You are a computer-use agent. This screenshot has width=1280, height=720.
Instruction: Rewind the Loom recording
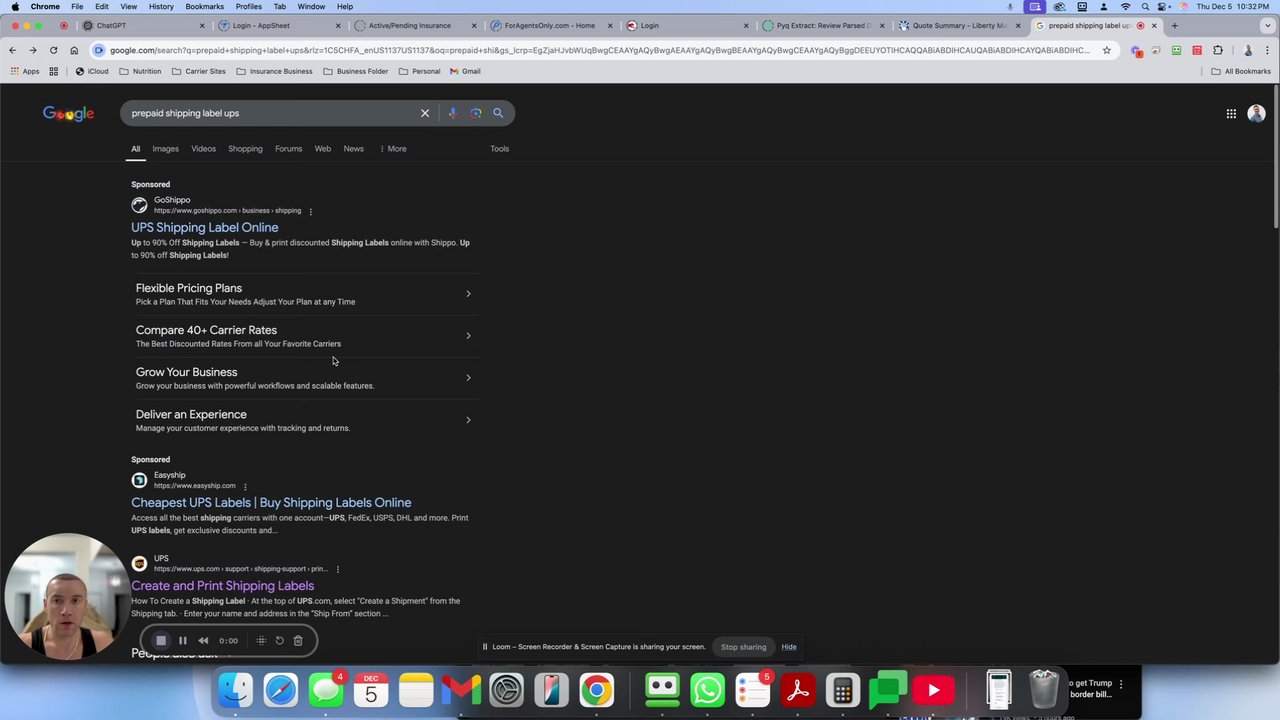click(203, 641)
